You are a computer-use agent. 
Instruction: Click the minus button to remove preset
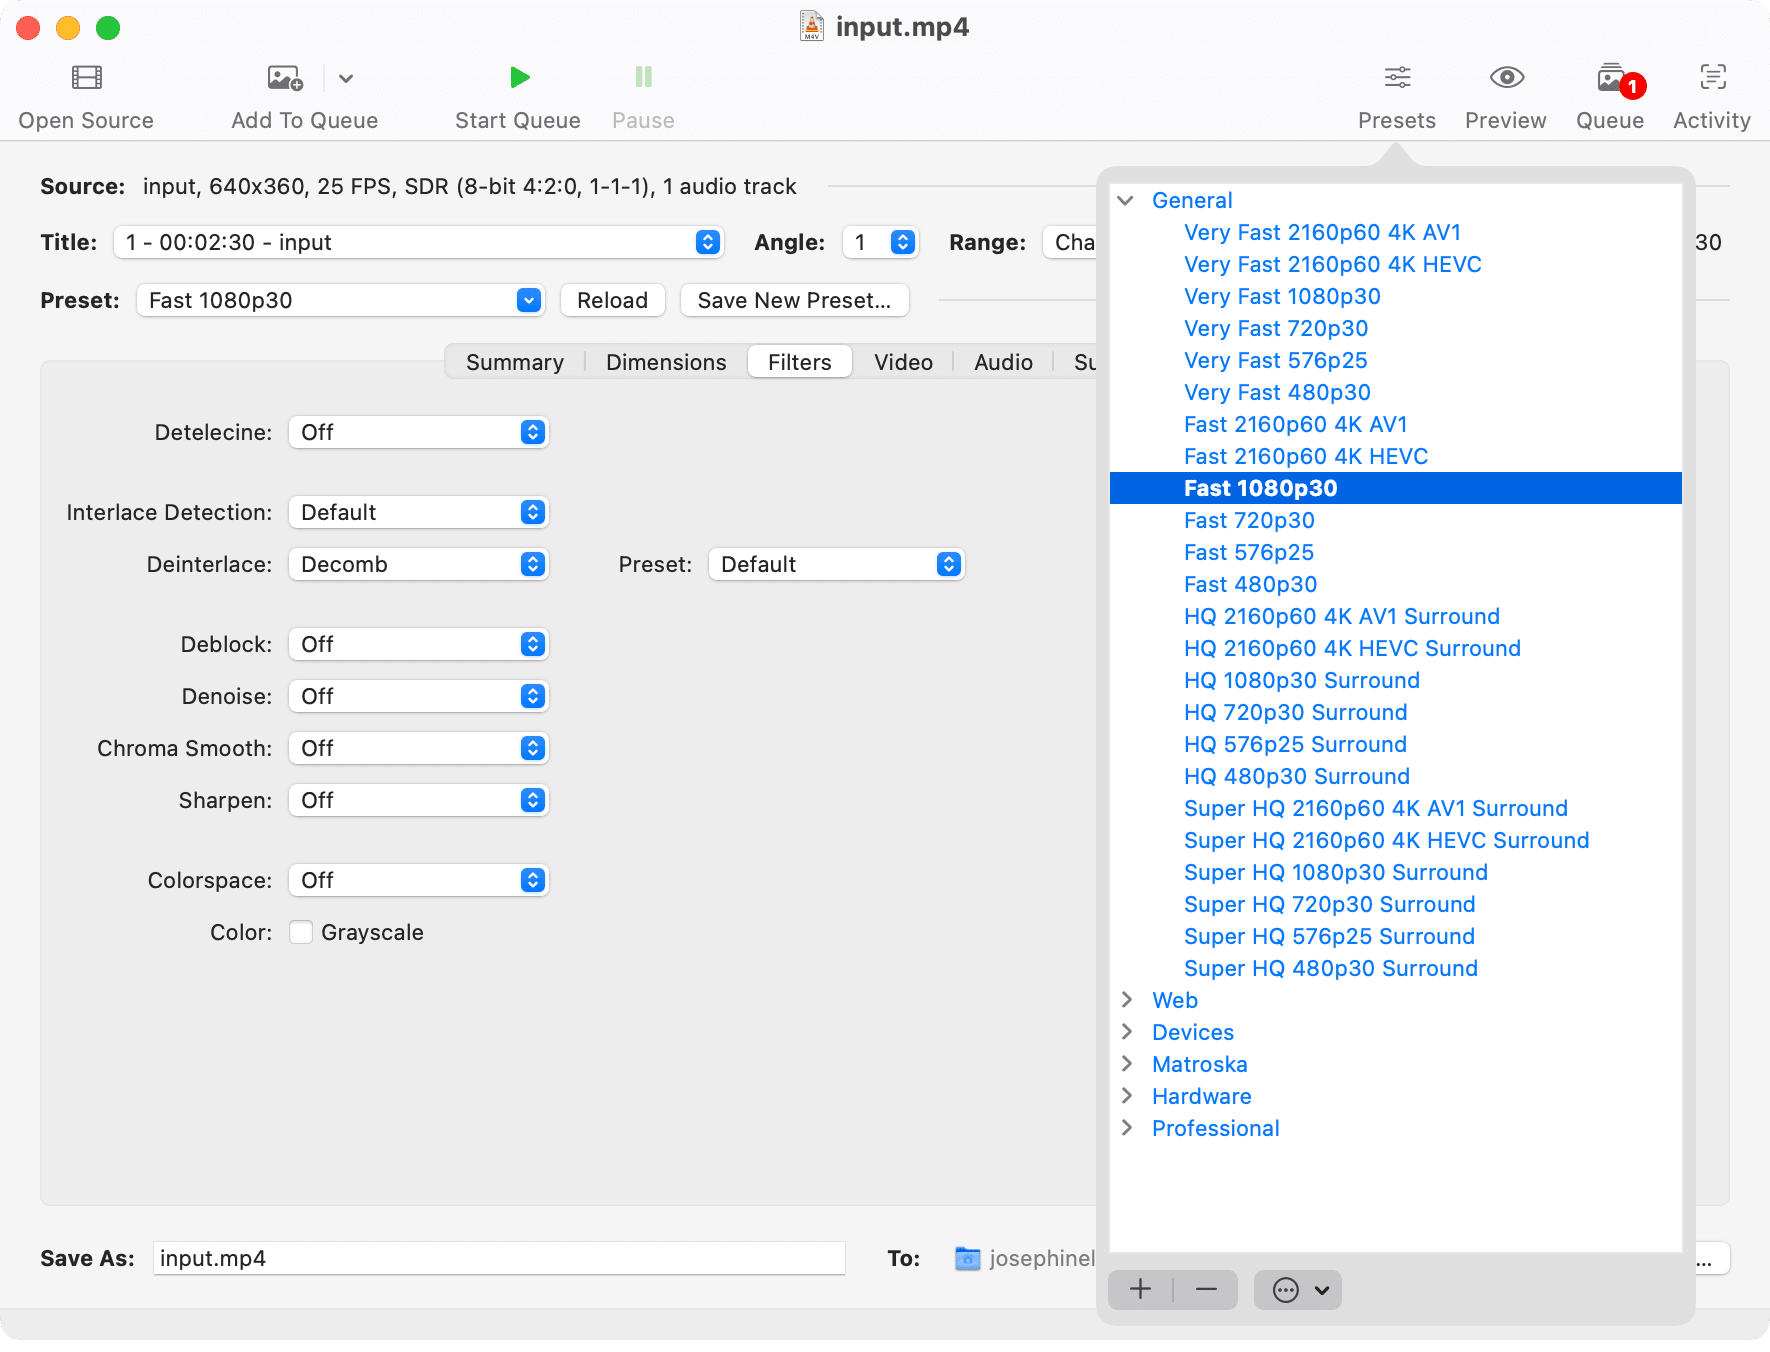(x=1206, y=1290)
